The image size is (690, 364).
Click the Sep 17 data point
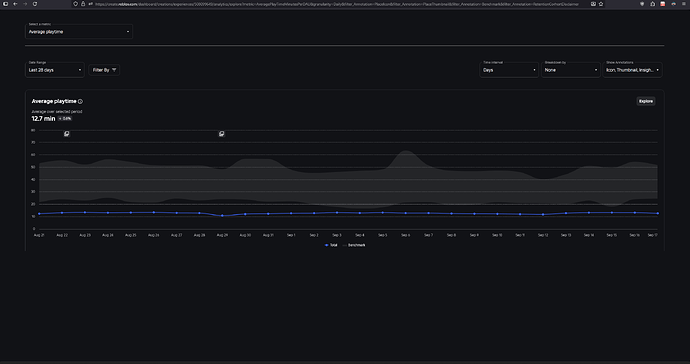[657, 213]
